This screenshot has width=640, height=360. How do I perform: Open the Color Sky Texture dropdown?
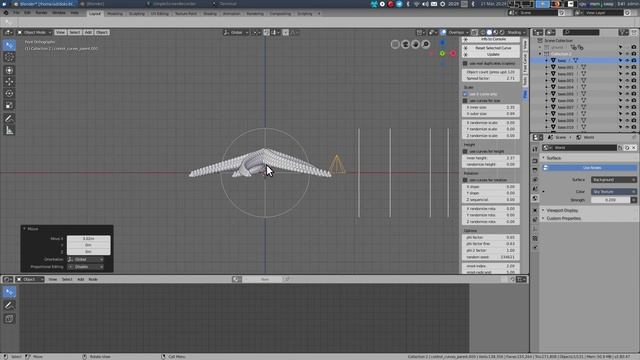[x=613, y=191]
